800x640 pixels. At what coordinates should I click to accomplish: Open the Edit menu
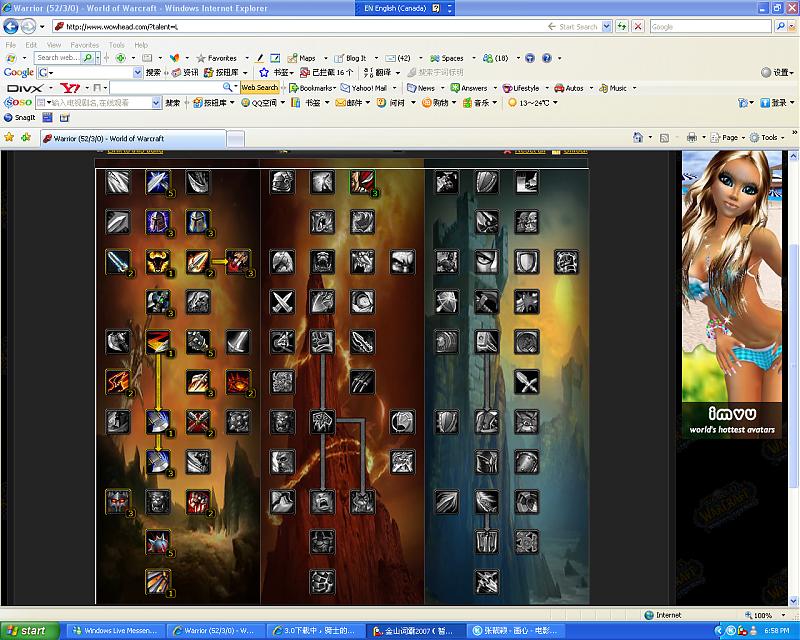tap(31, 45)
